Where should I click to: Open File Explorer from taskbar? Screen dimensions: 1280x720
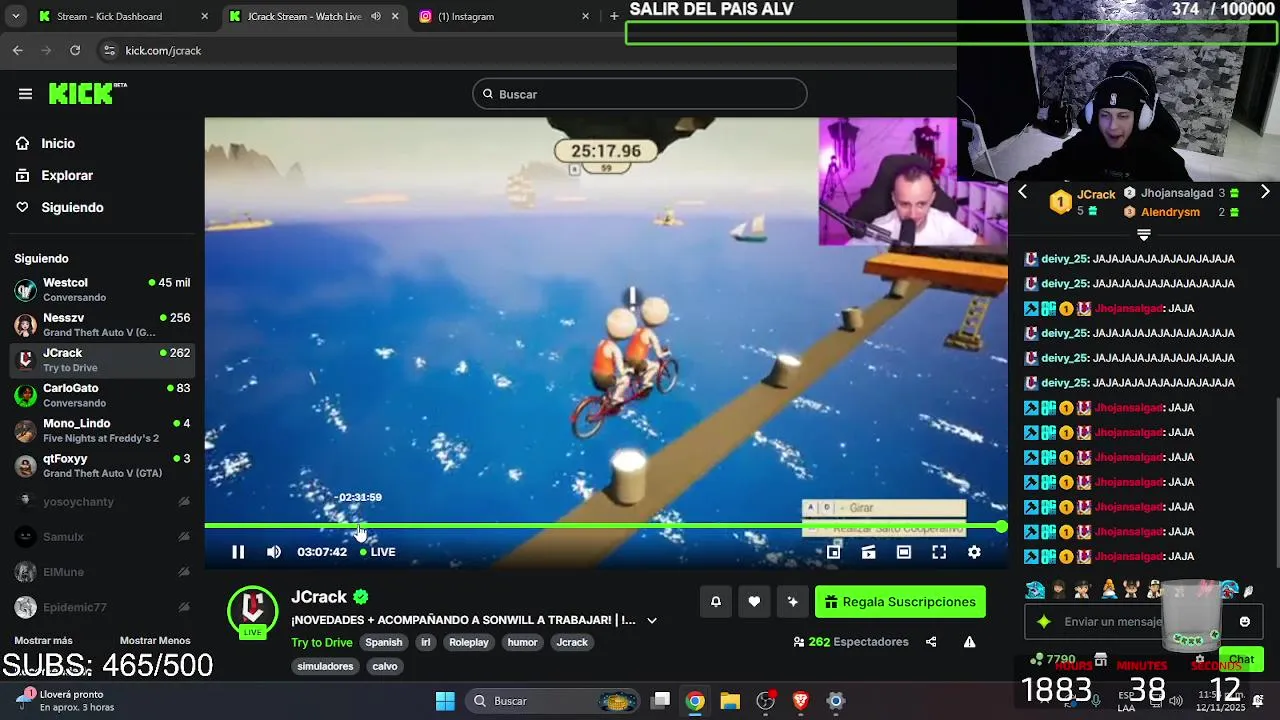[730, 701]
